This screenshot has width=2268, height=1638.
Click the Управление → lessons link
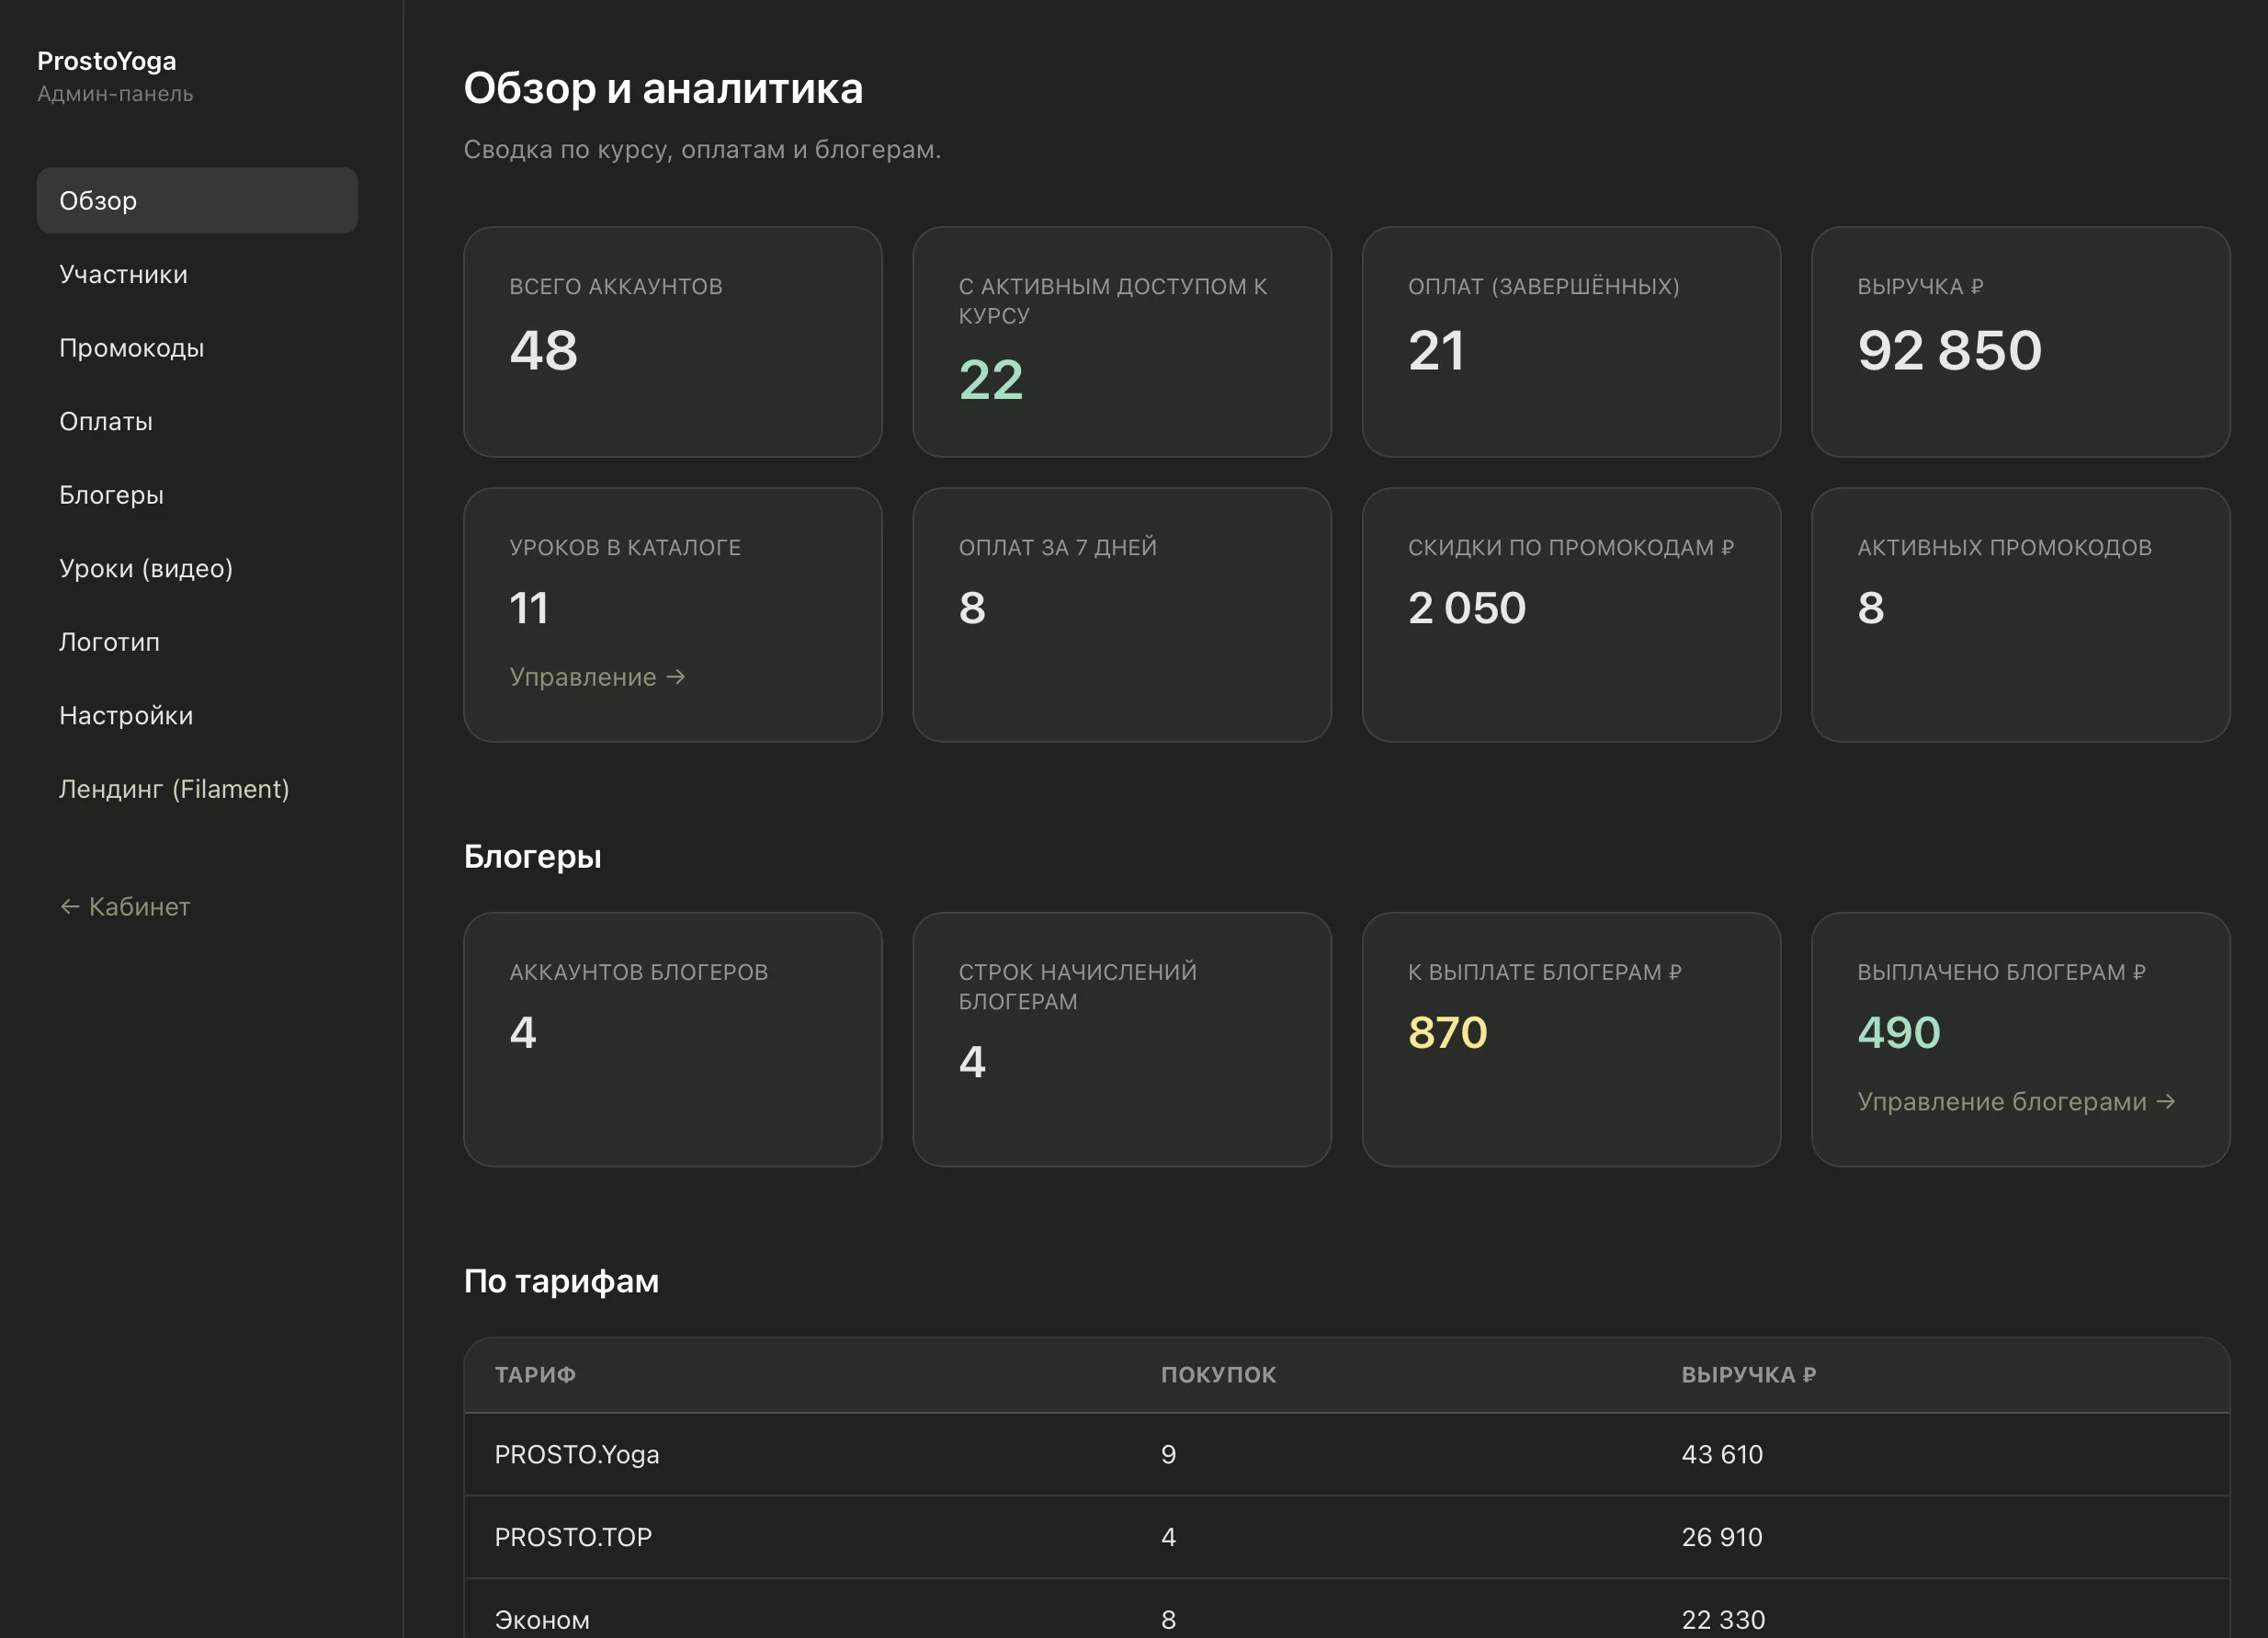click(597, 677)
